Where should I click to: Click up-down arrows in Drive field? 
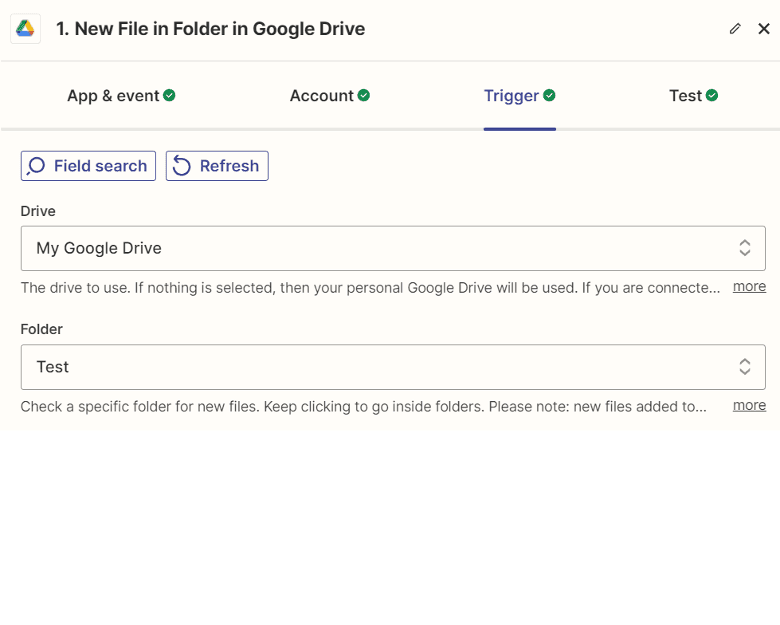point(745,248)
